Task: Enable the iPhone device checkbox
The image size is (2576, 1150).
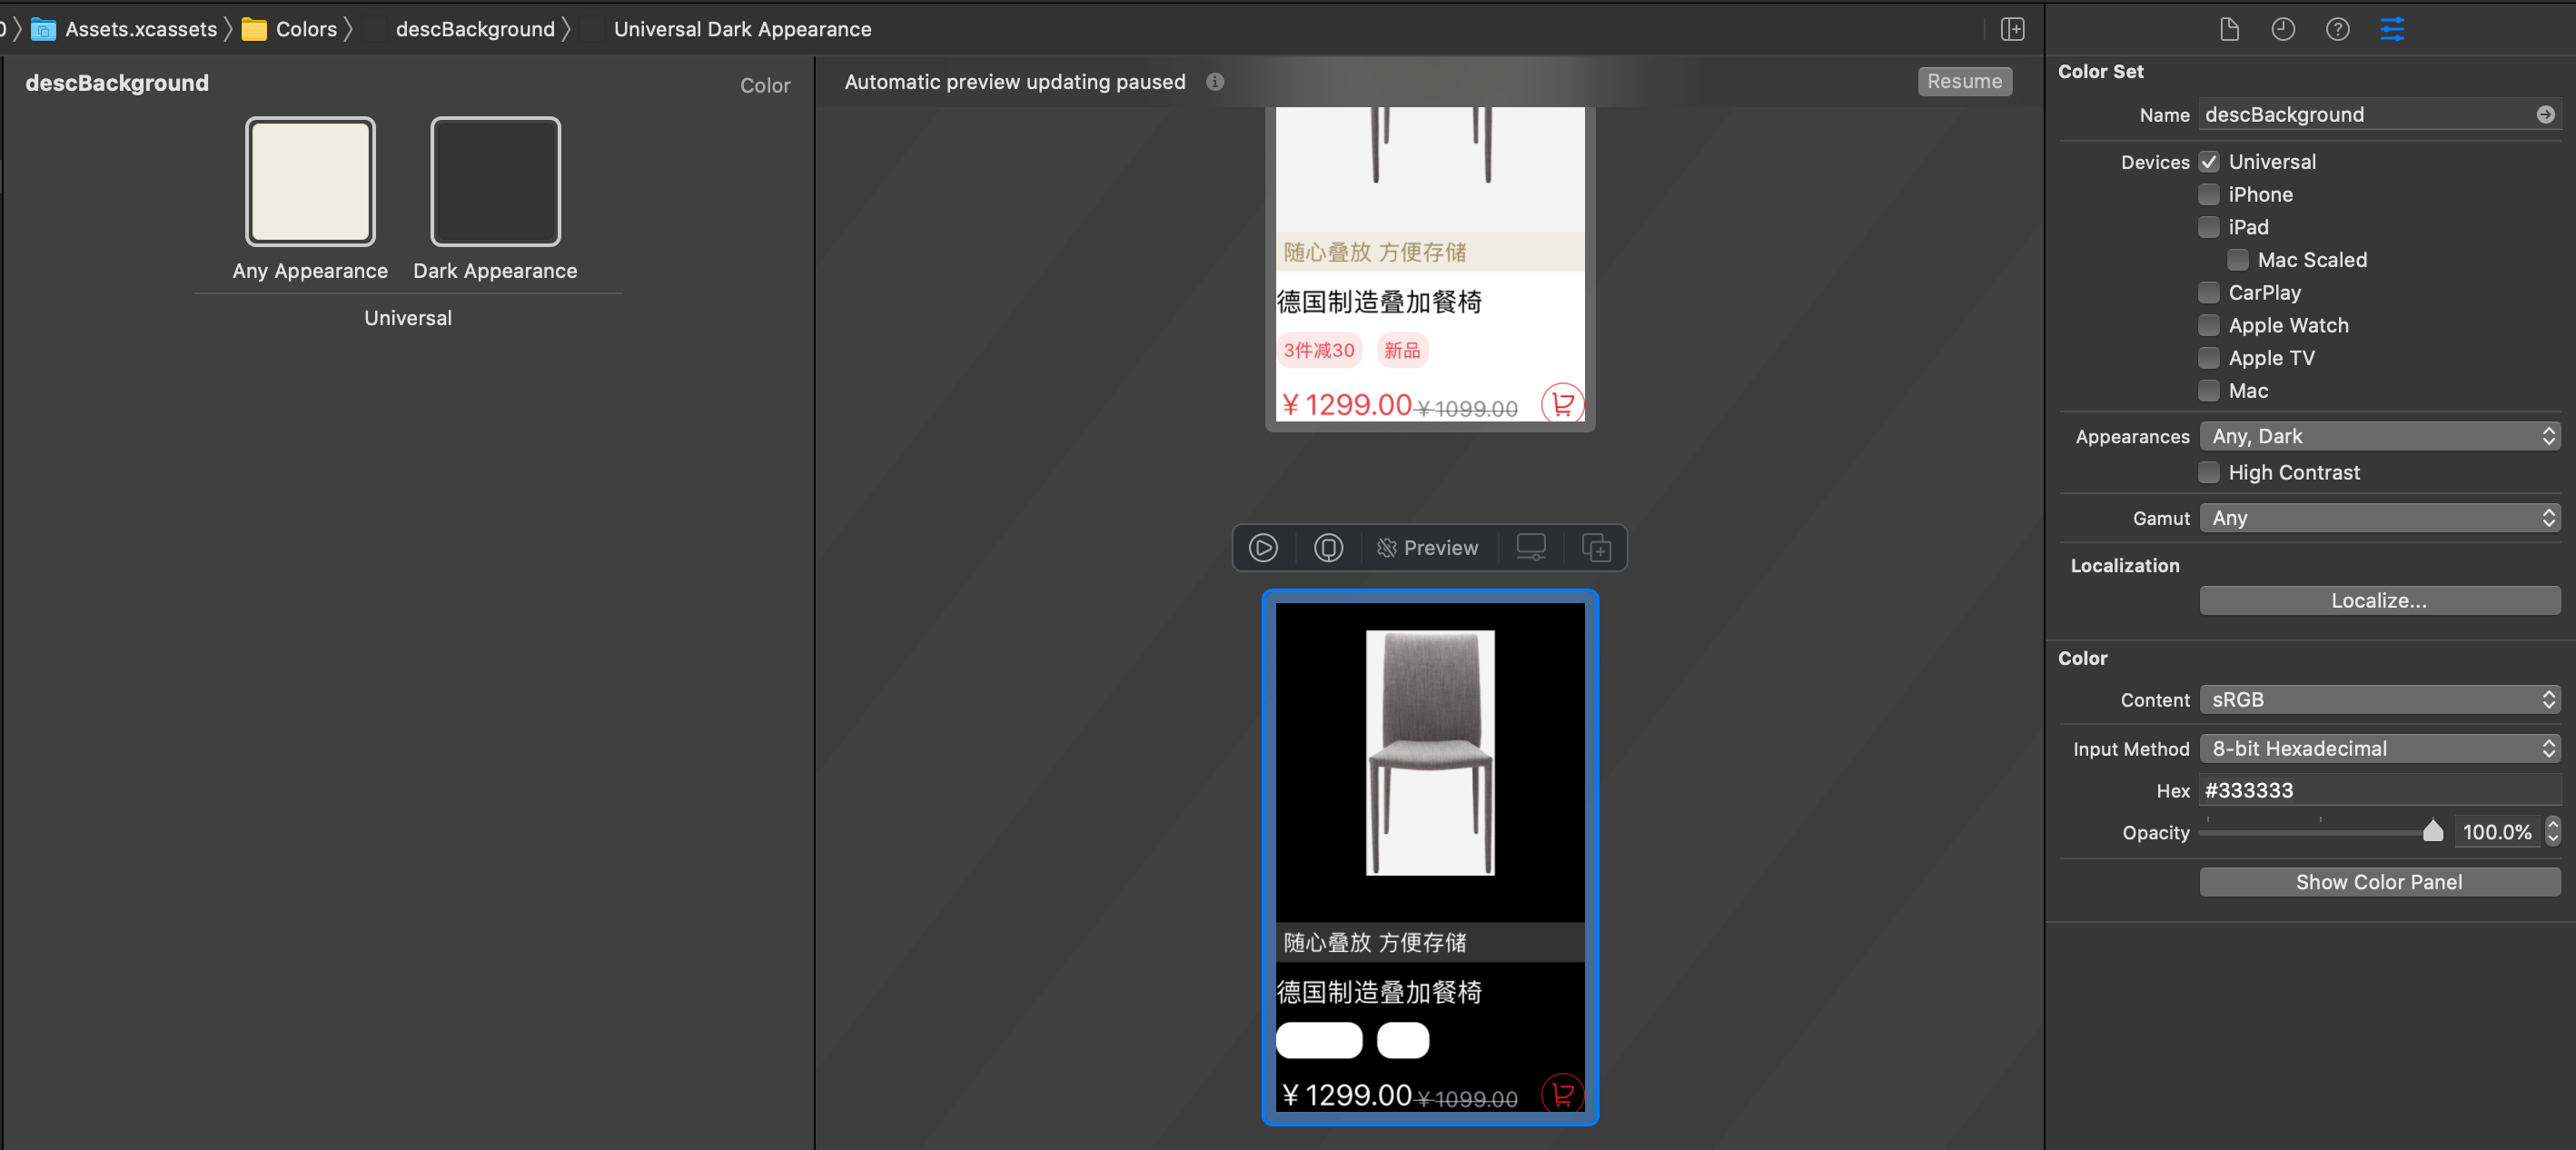Action: [x=2209, y=195]
